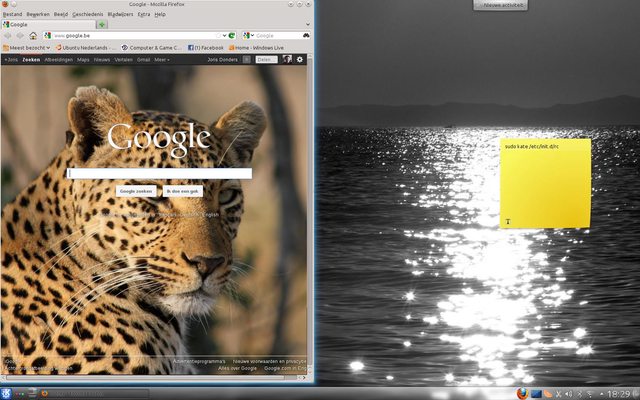Click the yellow sticky note text 'sudo kate /etc/init.d/rc'
The height and width of the screenshot is (400, 640).
[x=531, y=146]
